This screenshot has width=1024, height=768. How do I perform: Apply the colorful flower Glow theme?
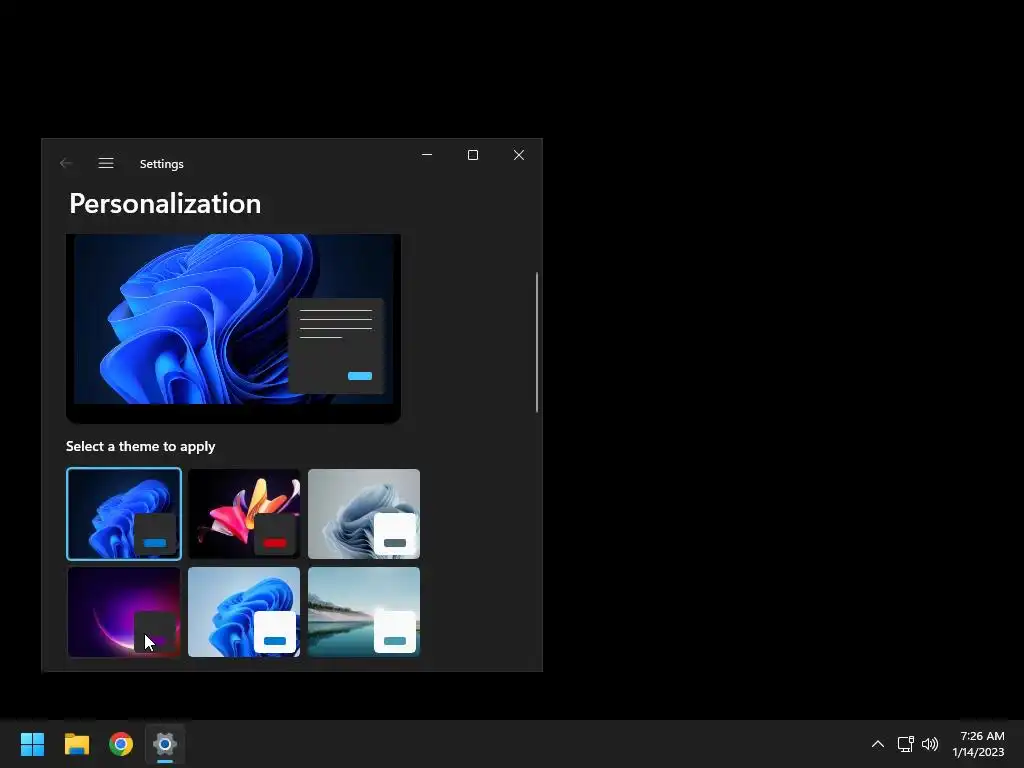[244, 514]
